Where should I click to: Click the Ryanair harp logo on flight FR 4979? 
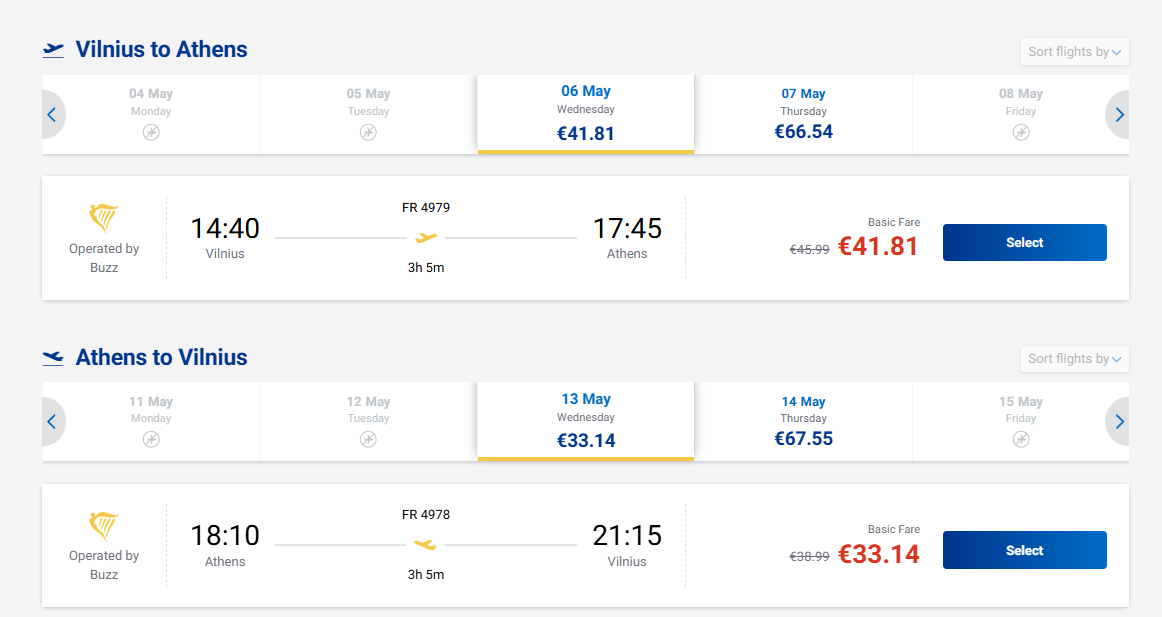click(x=104, y=218)
